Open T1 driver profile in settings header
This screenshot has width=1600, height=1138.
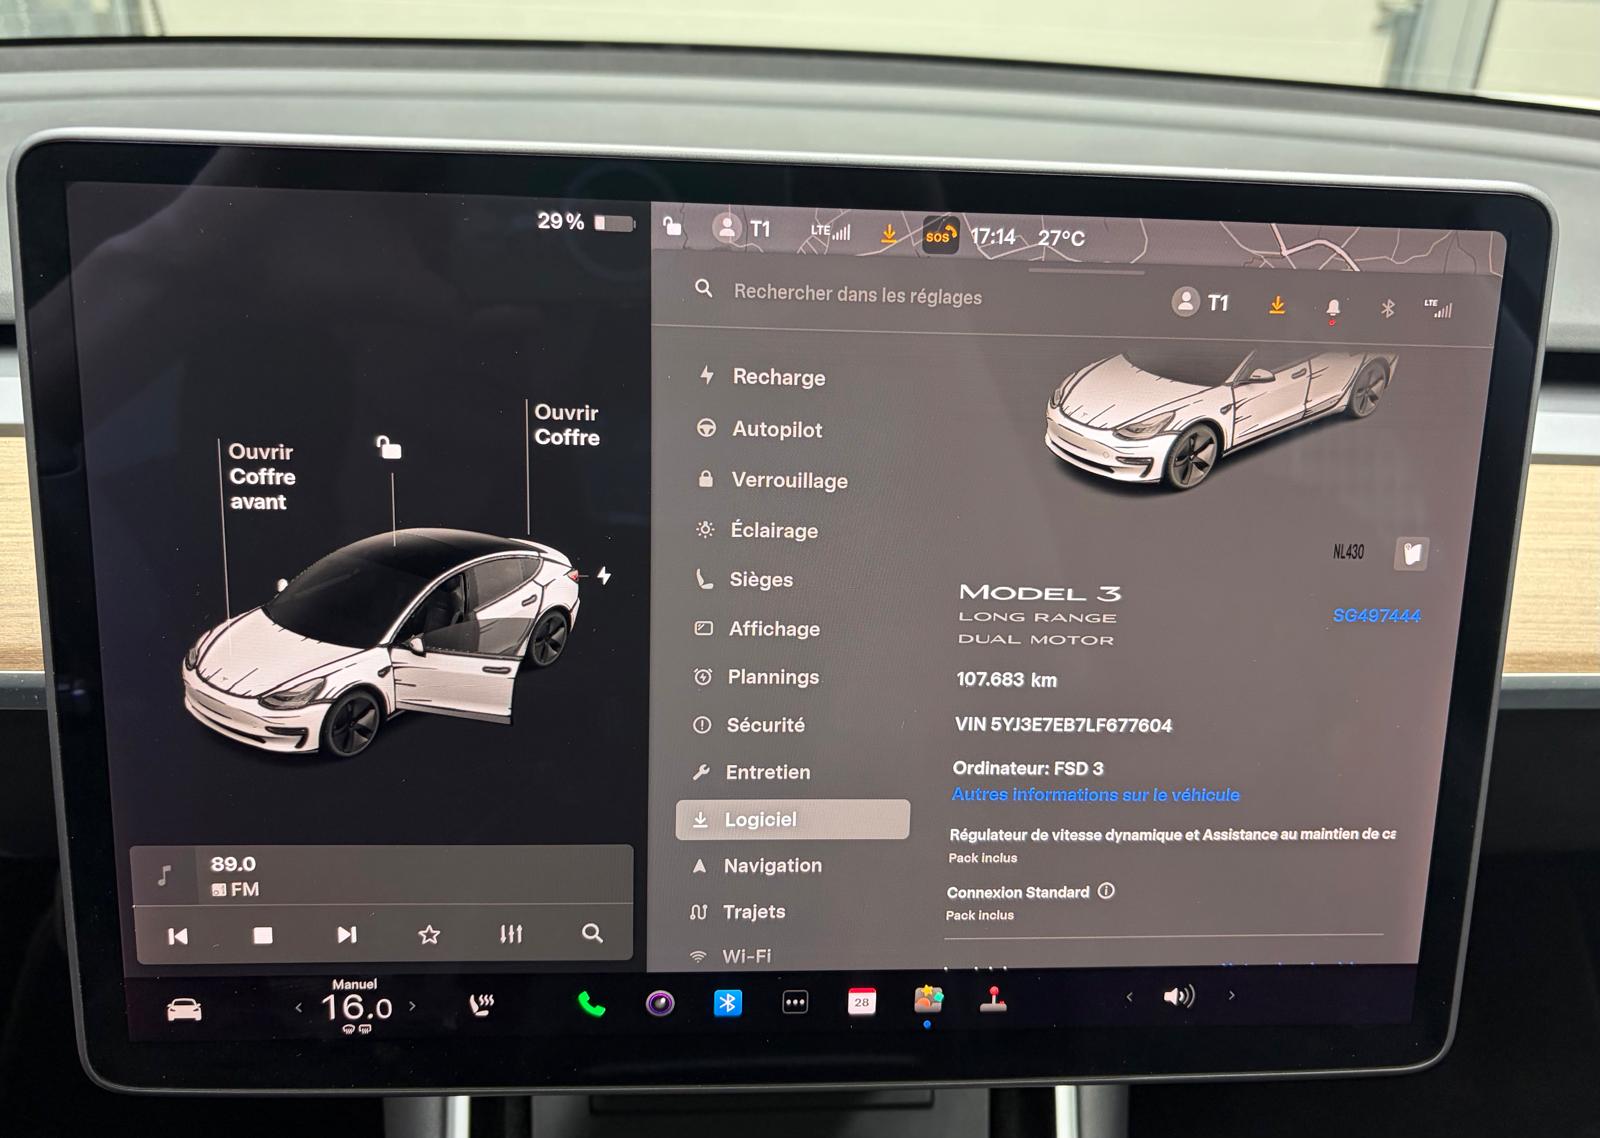[x=1201, y=302]
